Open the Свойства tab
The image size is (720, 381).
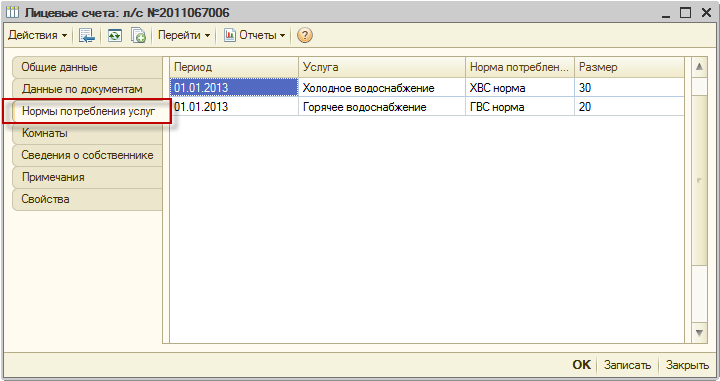[x=87, y=199]
